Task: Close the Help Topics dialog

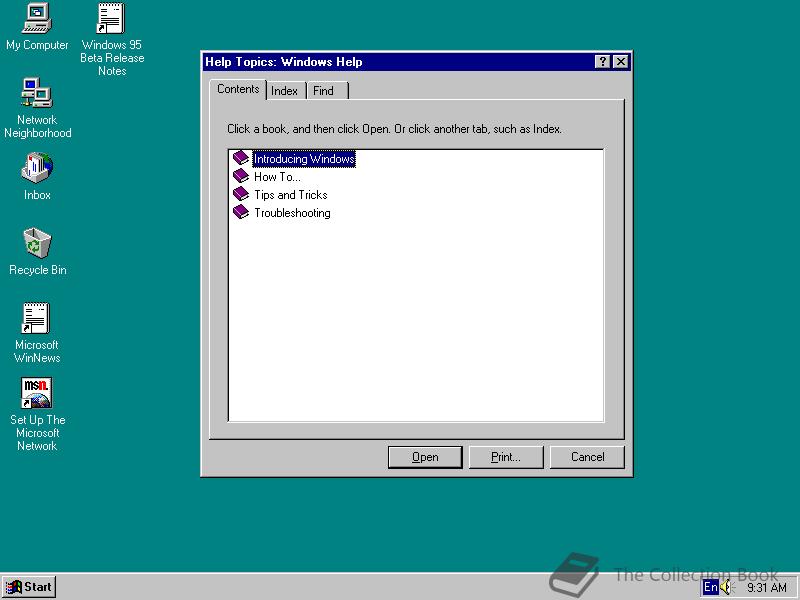Action: tap(620, 62)
